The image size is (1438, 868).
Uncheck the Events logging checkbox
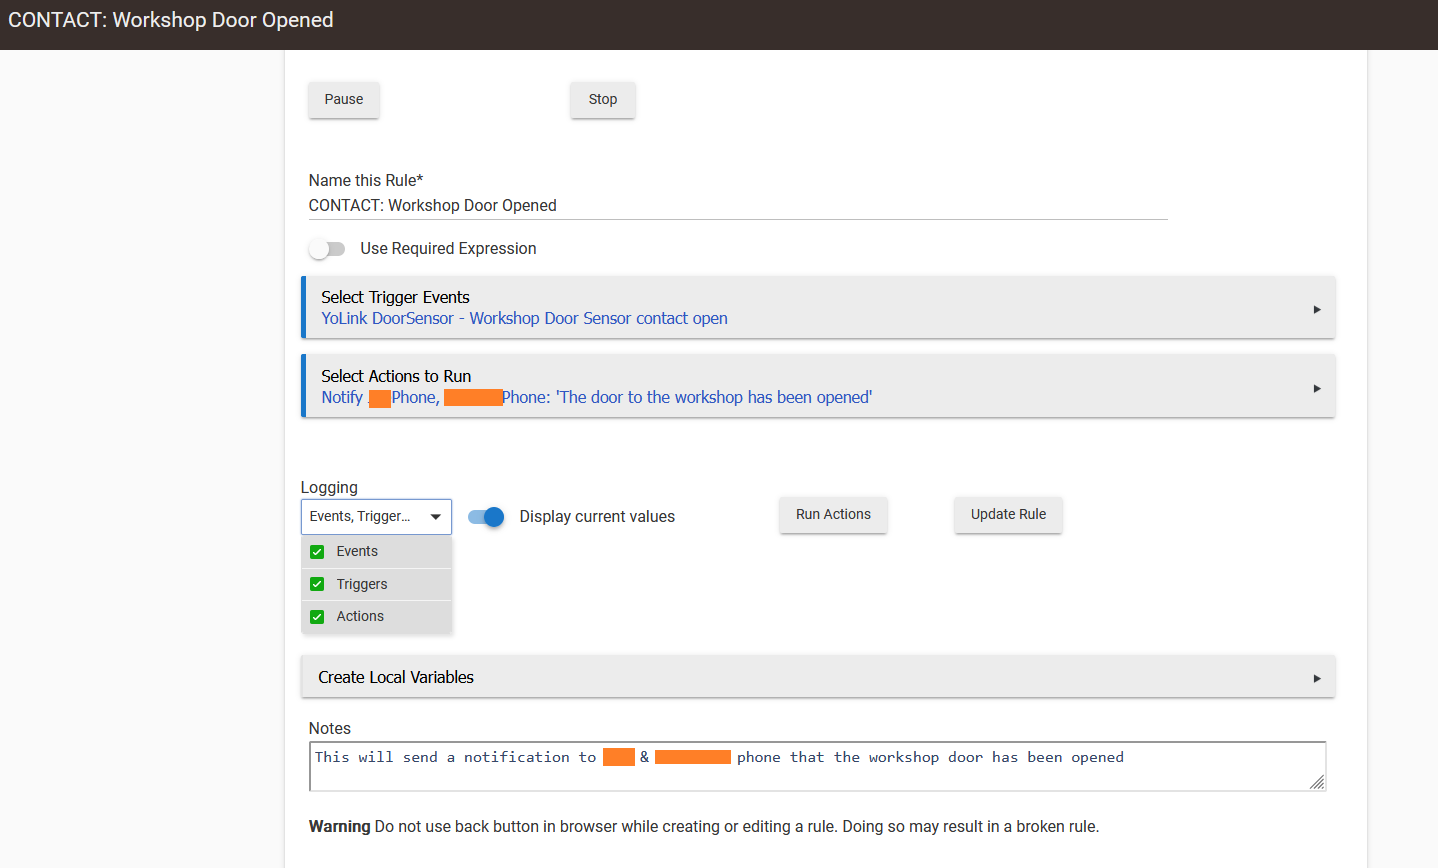tap(317, 551)
